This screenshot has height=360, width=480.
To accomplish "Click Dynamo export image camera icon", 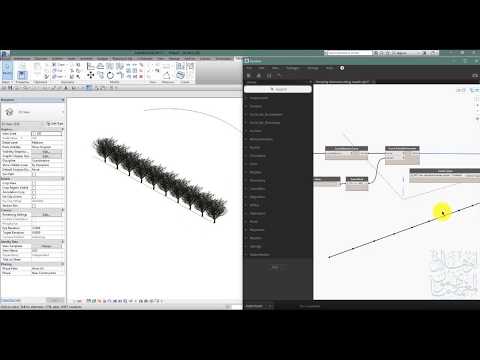I will [x=476, y=76].
